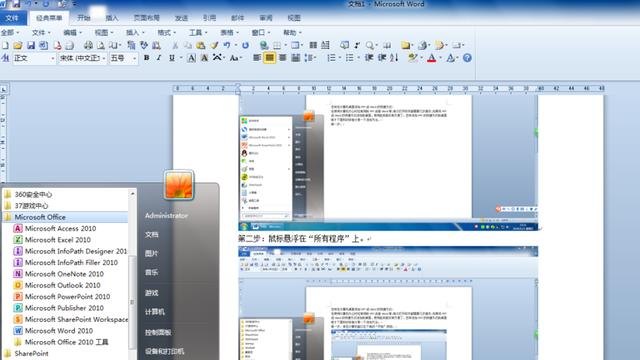Viewport: 640px width, 360px height.
Task: Toggle Bold formatting
Action: (147, 58)
